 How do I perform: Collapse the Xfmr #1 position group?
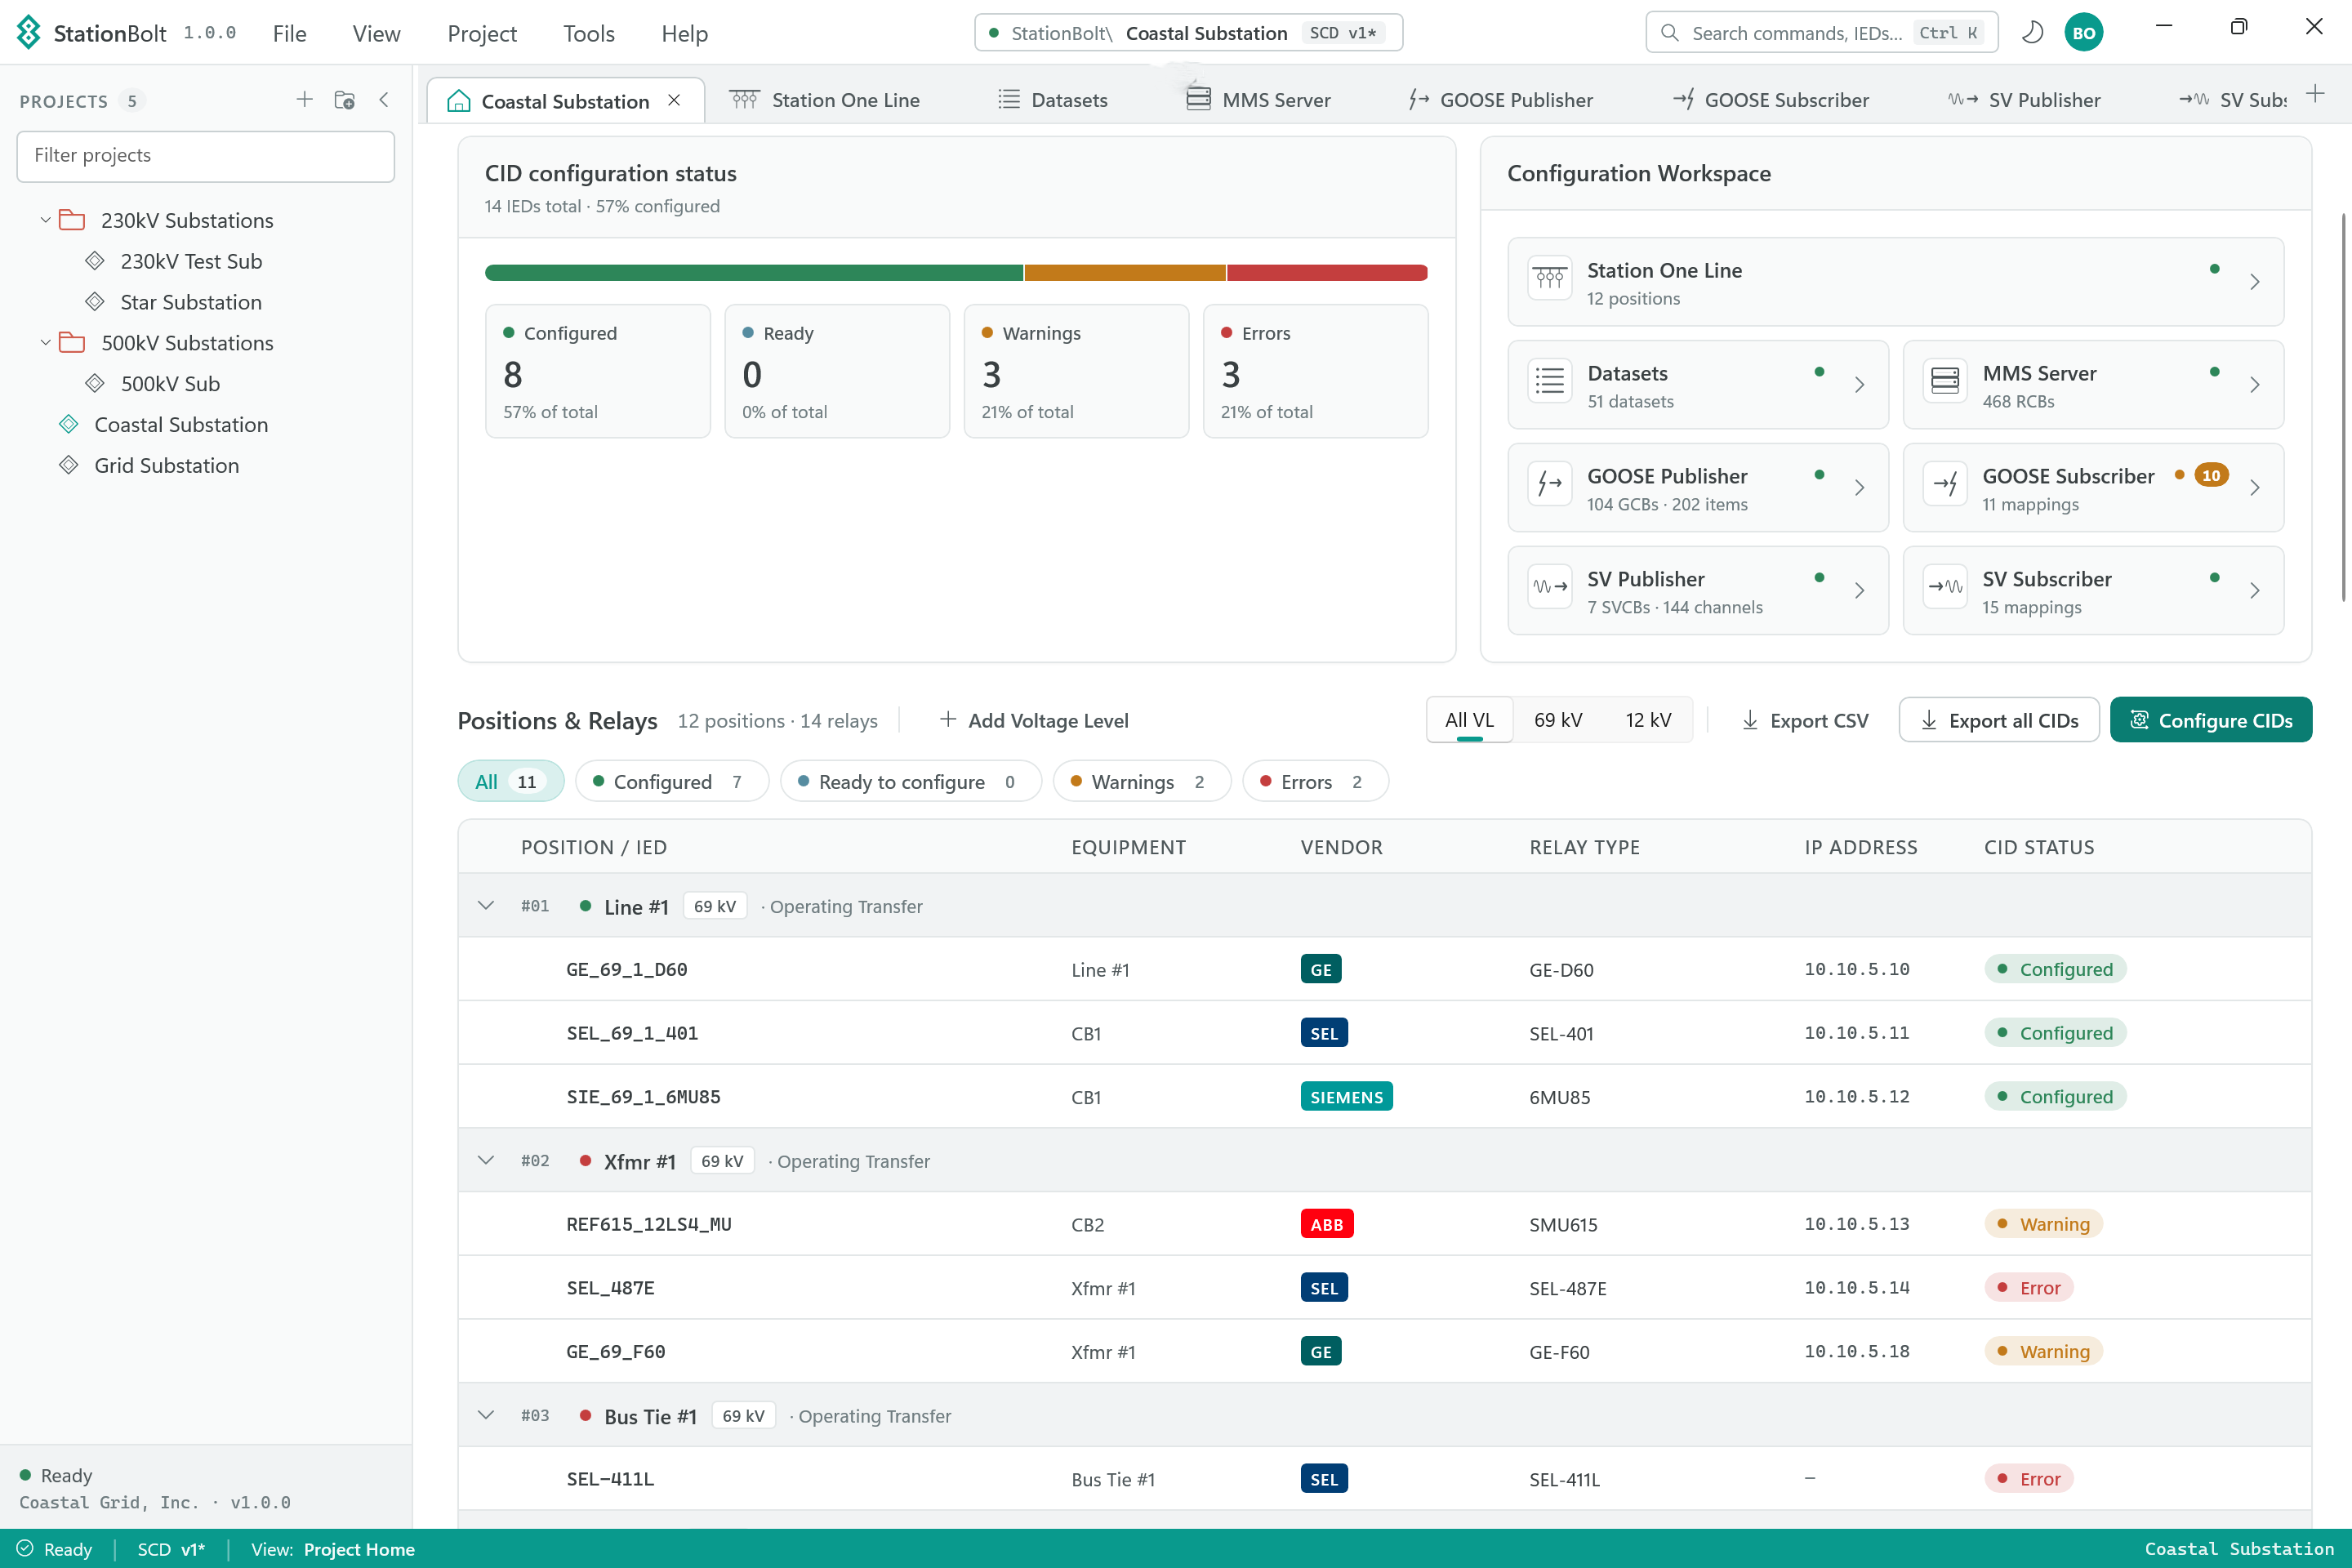(x=486, y=1161)
